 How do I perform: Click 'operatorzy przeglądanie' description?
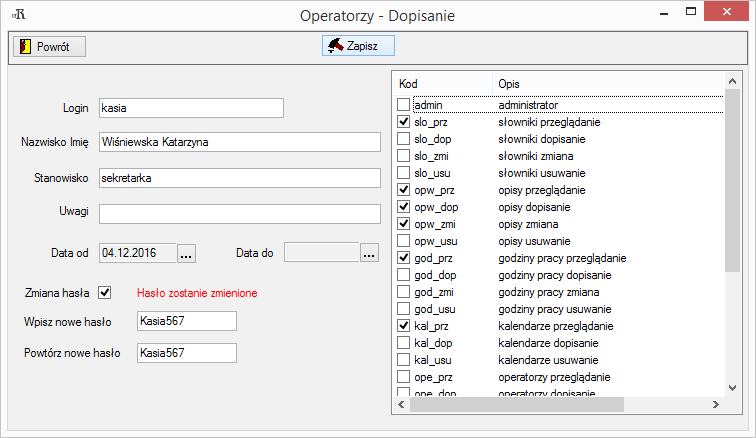[x=554, y=377]
